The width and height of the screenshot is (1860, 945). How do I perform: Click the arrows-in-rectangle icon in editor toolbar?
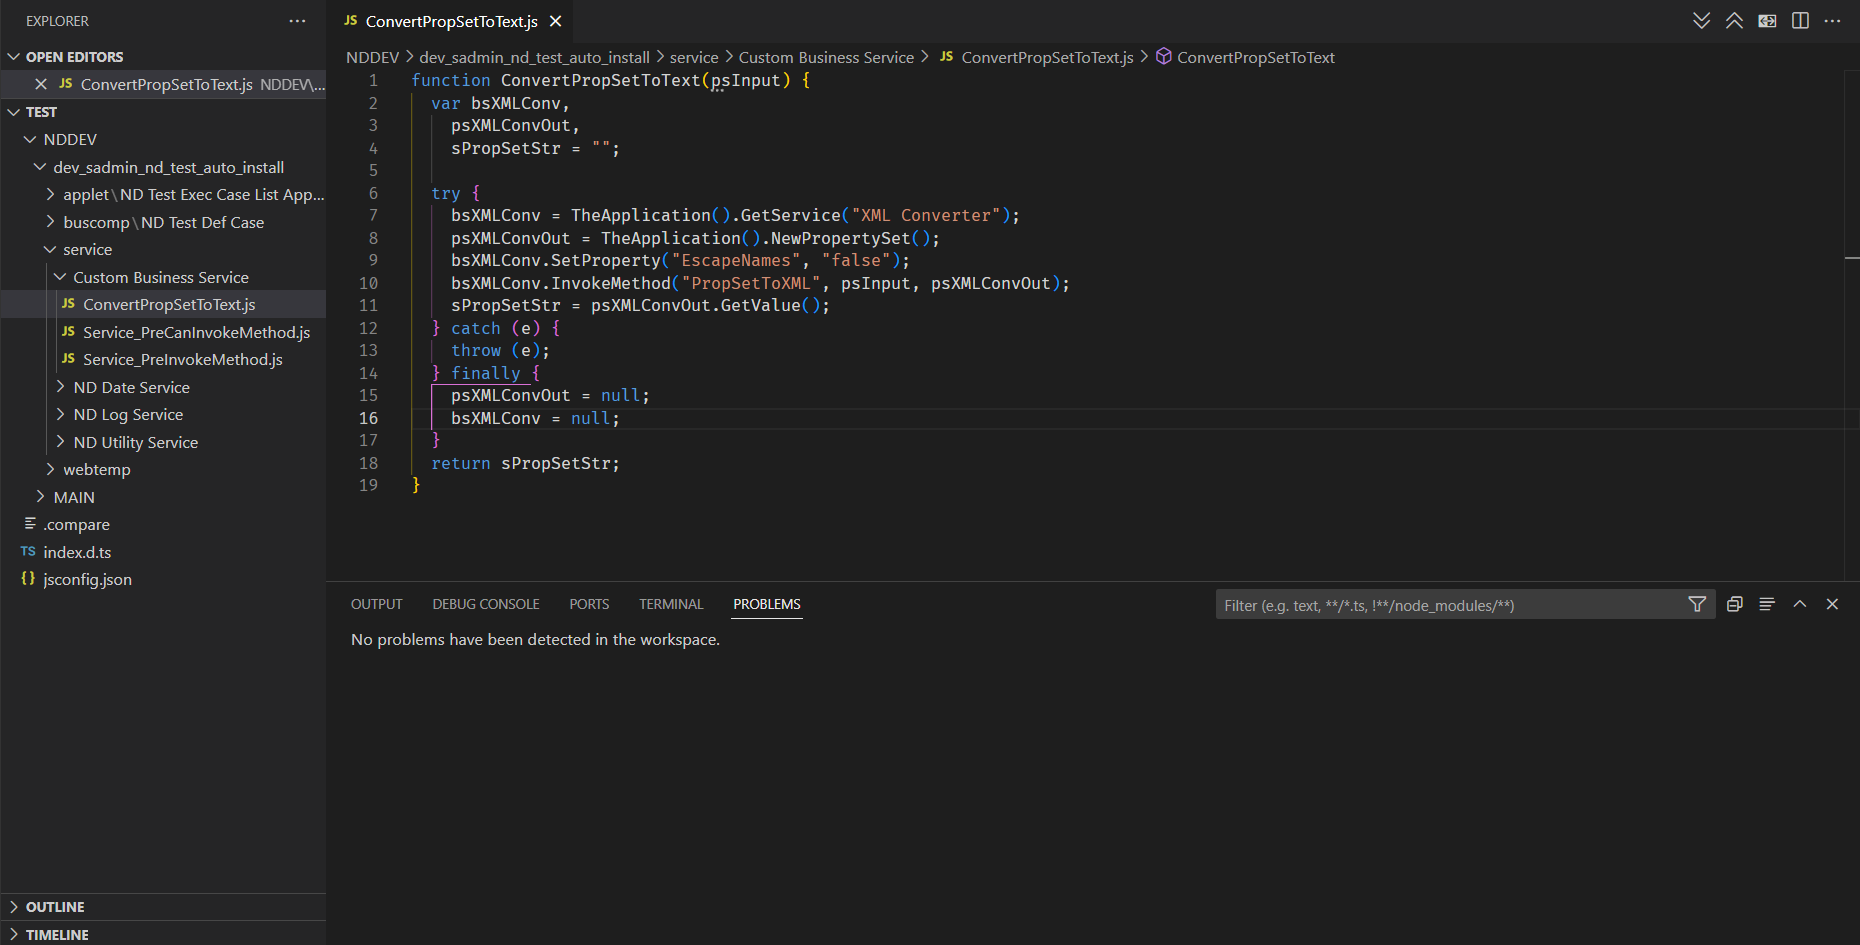(1767, 21)
